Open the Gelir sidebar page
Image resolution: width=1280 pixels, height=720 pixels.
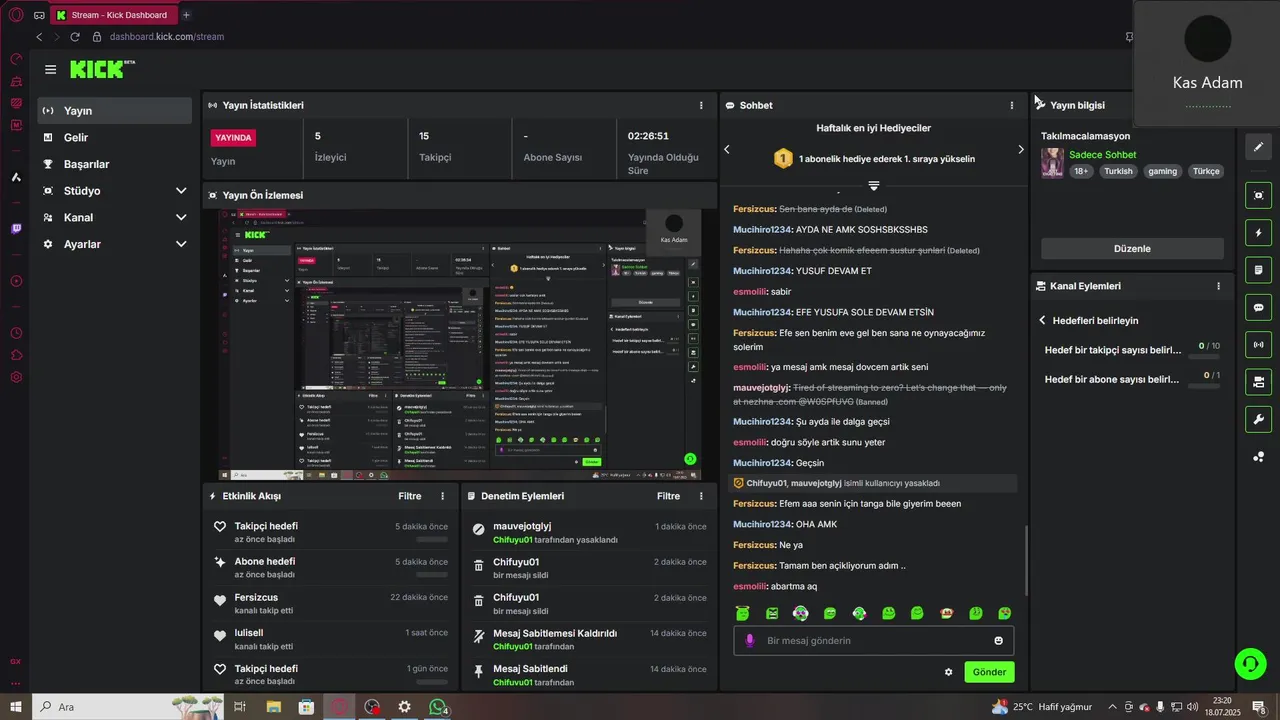[115, 138]
